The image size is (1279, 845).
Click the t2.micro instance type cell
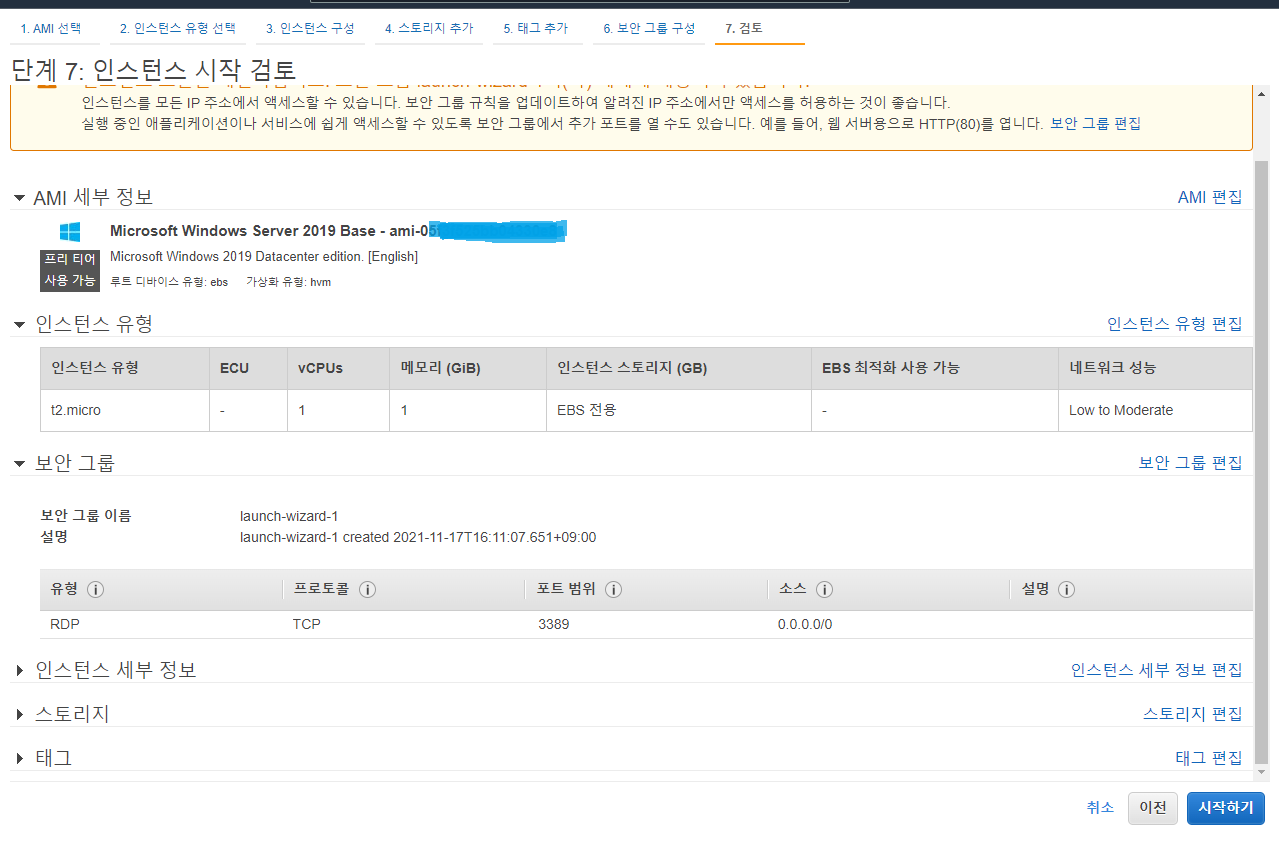(125, 410)
